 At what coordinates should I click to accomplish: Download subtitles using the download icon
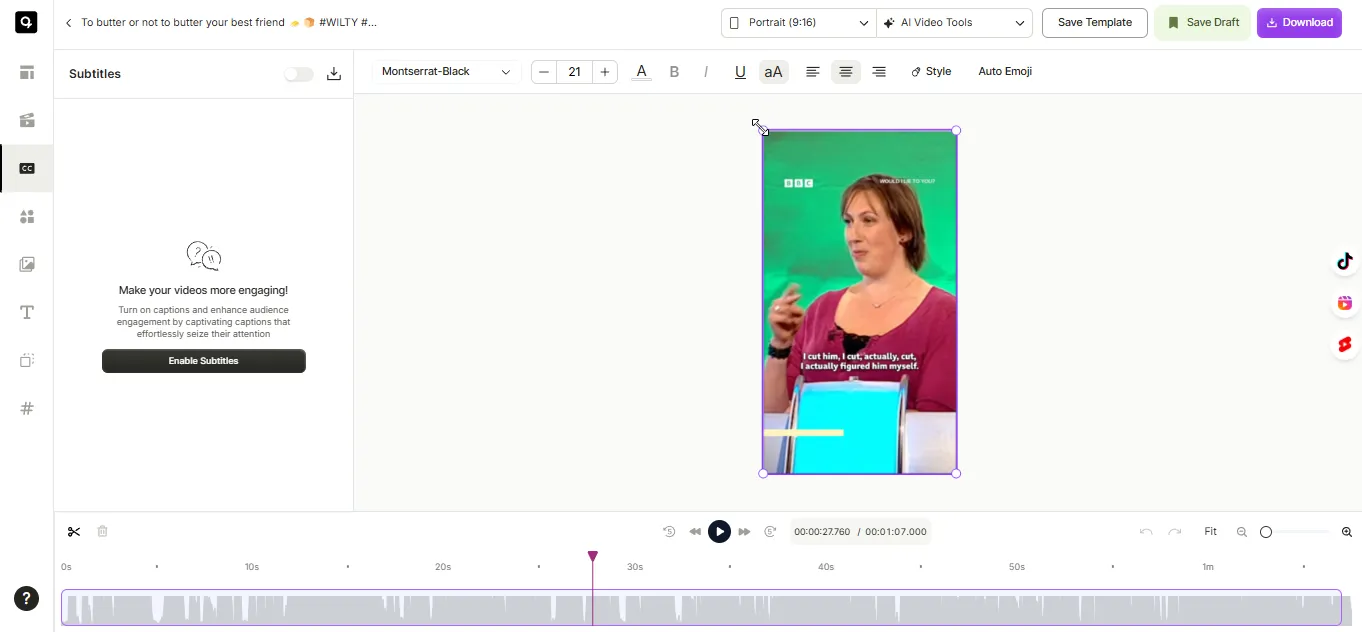pyautogui.click(x=334, y=74)
